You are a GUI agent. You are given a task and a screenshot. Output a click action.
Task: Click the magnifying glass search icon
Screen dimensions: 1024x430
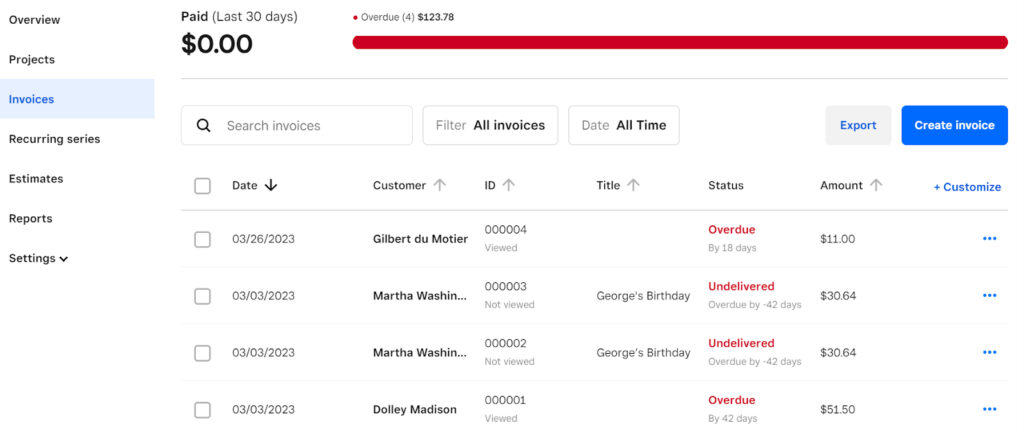203,126
